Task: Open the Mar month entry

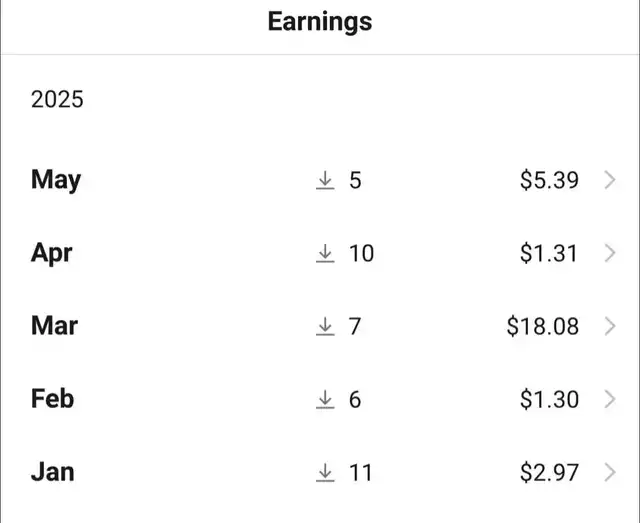Action: pos(54,326)
